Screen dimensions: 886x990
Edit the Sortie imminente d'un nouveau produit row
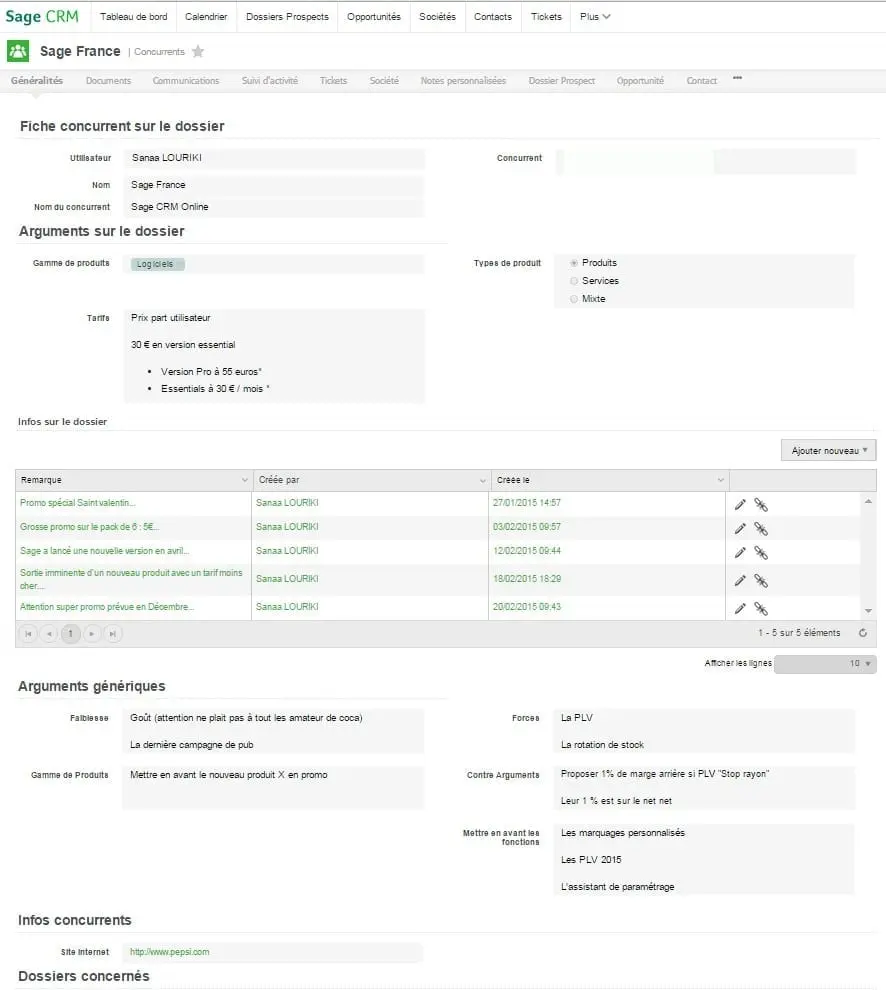(740, 580)
